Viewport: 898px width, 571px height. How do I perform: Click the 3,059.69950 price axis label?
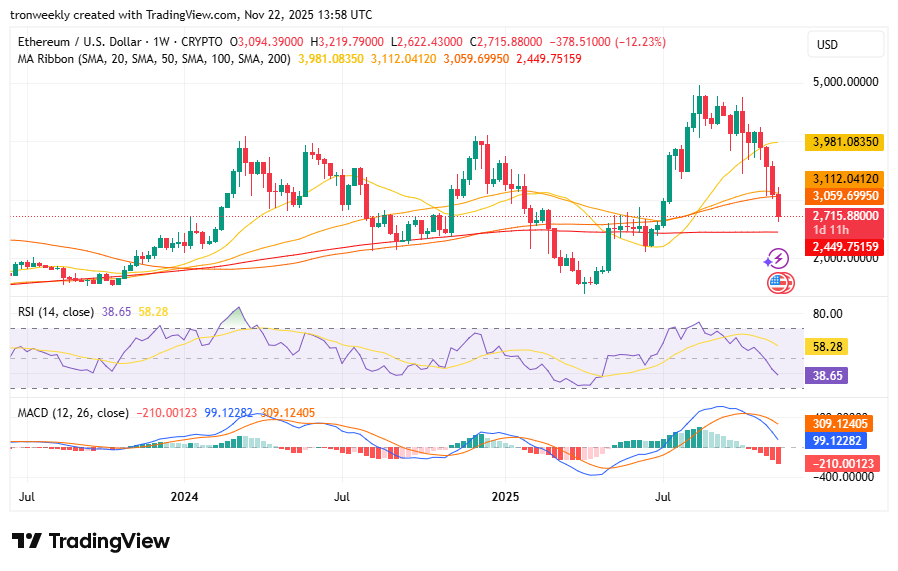point(845,196)
